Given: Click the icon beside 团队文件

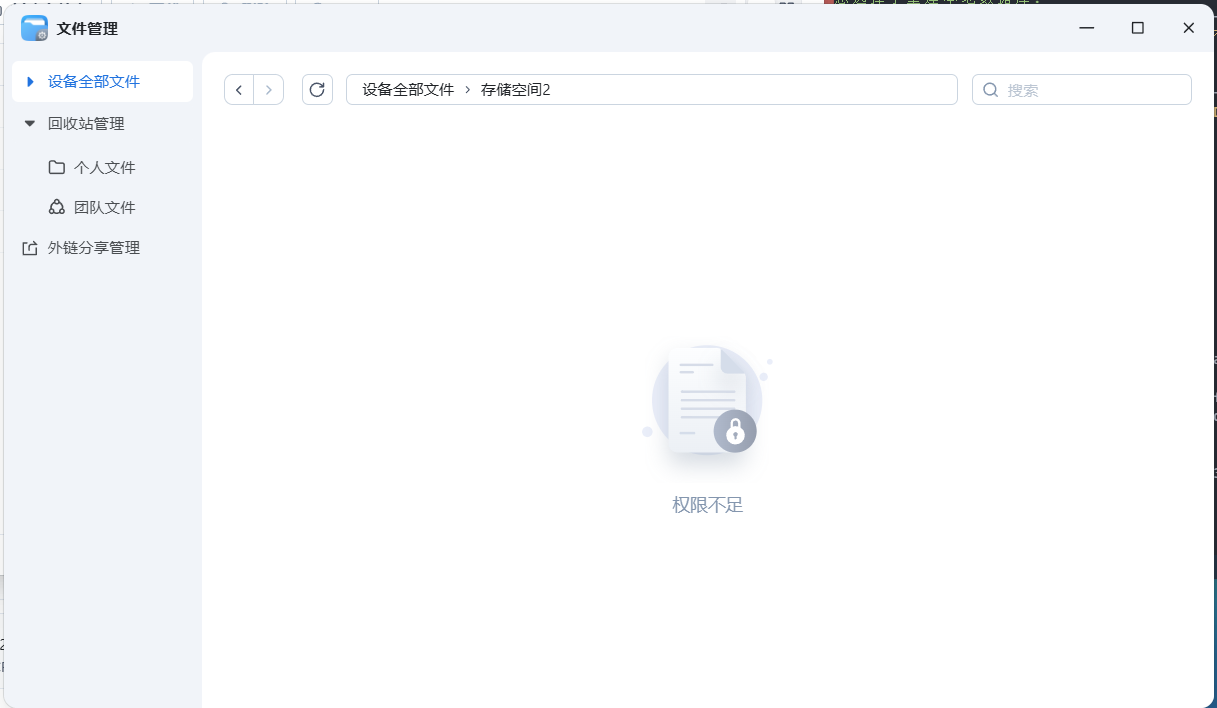Looking at the screenshot, I should [x=56, y=207].
